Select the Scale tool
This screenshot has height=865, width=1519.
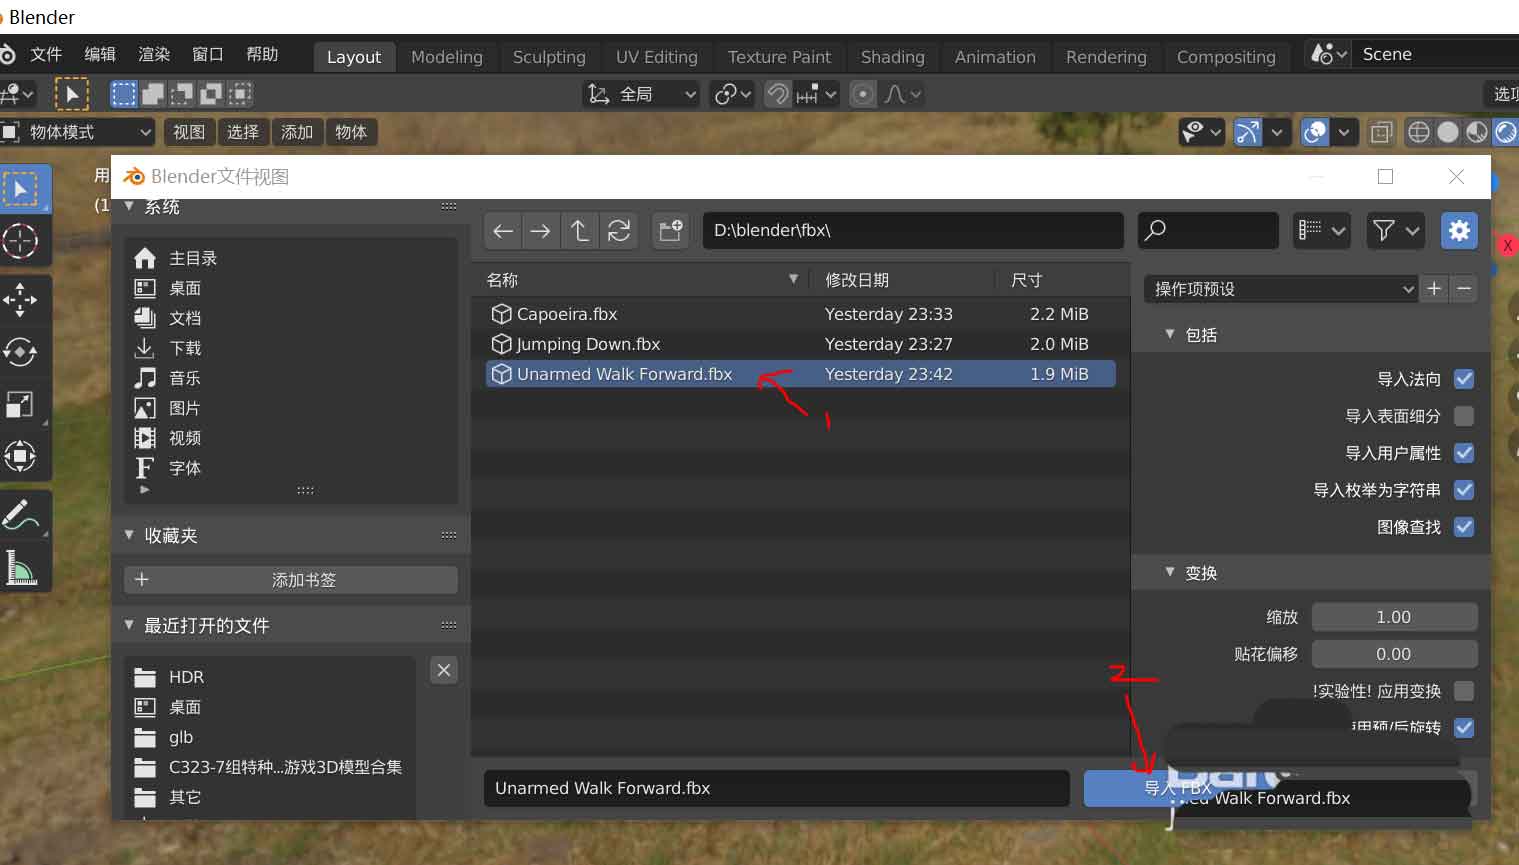(21, 404)
